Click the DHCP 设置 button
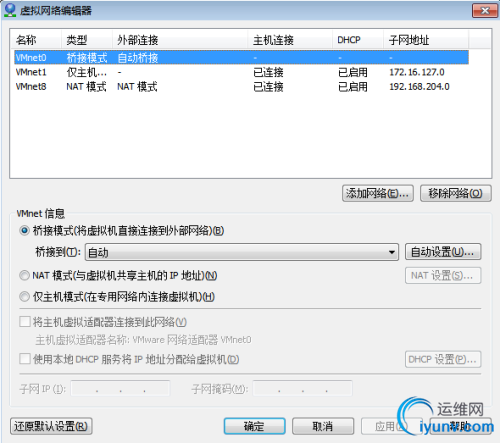The image size is (500, 443). pyautogui.click(x=443, y=359)
